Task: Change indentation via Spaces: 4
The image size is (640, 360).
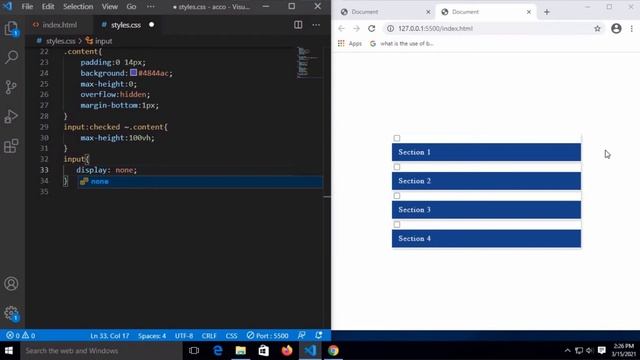Action: pyautogui.click(x=152, y=336)
